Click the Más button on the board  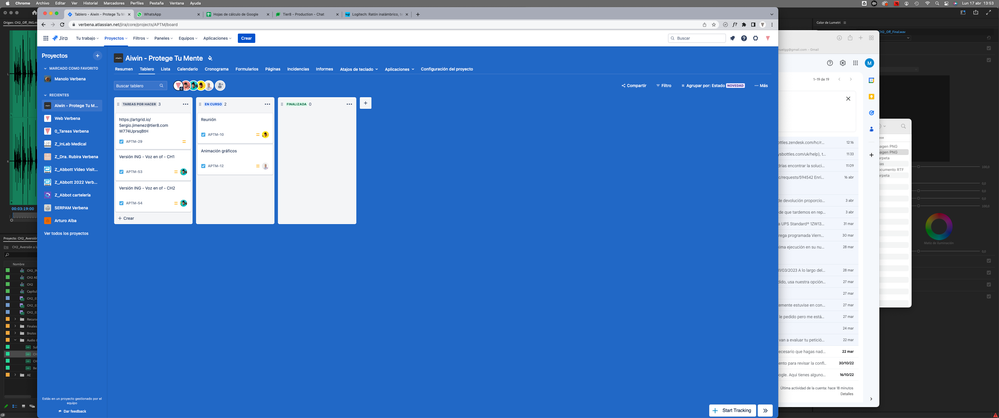pyautogui.click(x=761, y=85)
